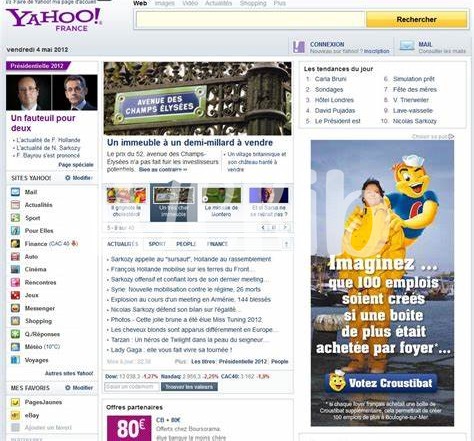This screenshot has width=474, height=441.
Task: Open the Cinéma icon in sidebar
Action: pyautogui.click(x=15, y=269)
